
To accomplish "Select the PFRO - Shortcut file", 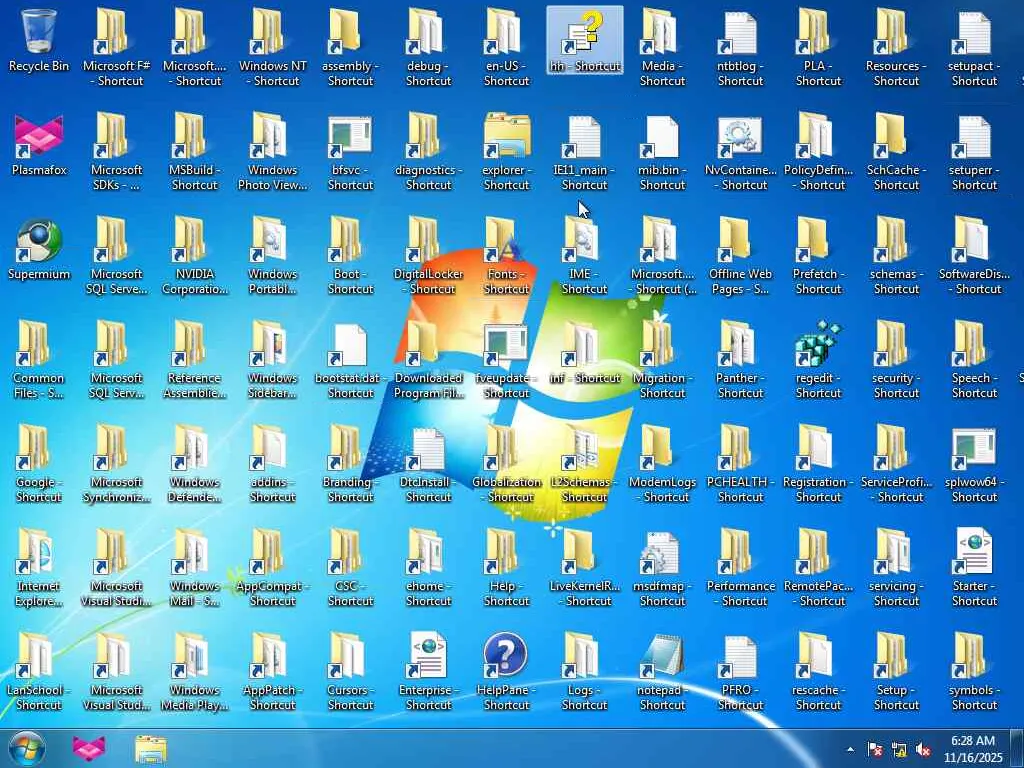I will 741,673.
